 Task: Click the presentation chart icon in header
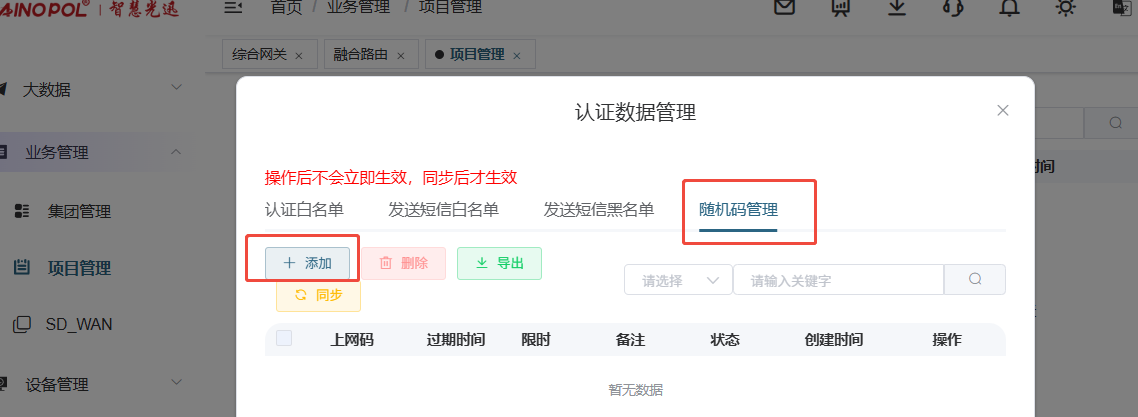coord(841,7)
